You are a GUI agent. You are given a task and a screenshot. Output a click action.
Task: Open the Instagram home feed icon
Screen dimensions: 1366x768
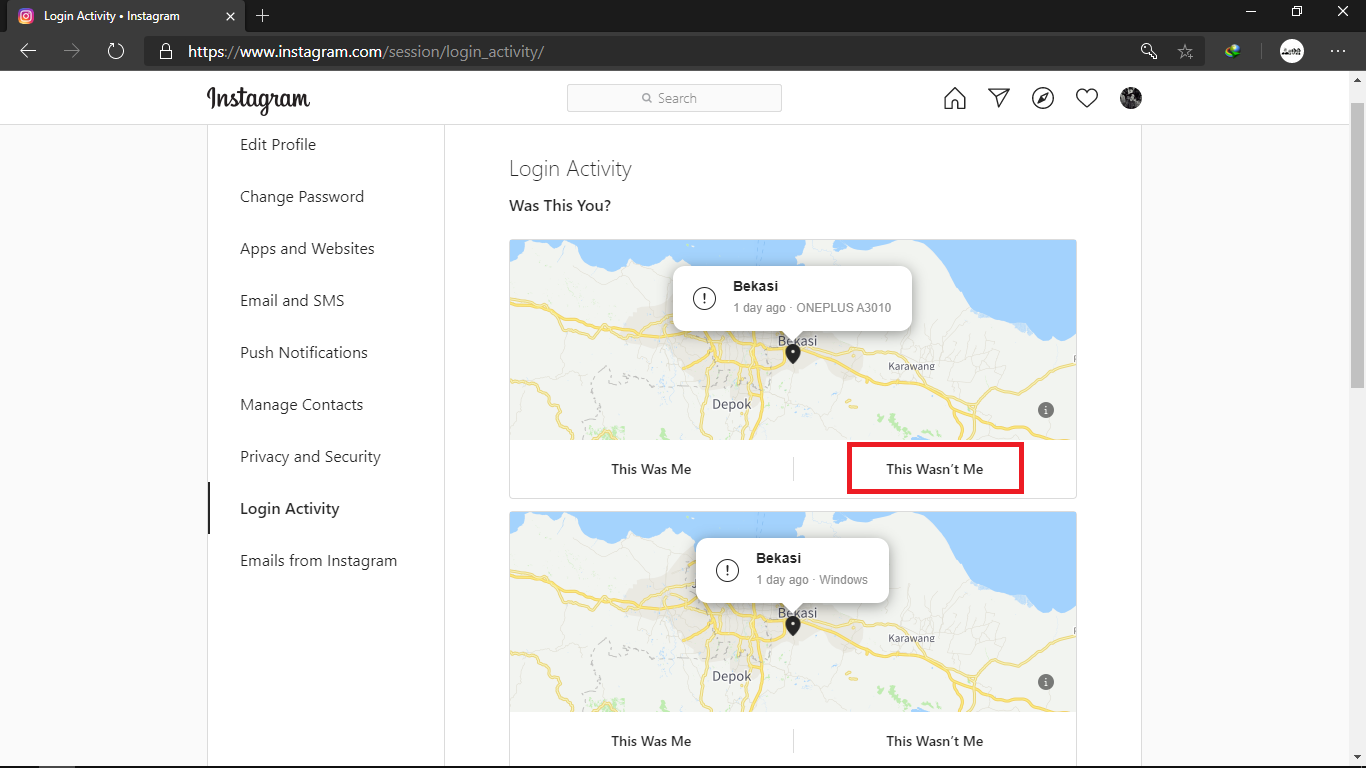coord(955,98)
